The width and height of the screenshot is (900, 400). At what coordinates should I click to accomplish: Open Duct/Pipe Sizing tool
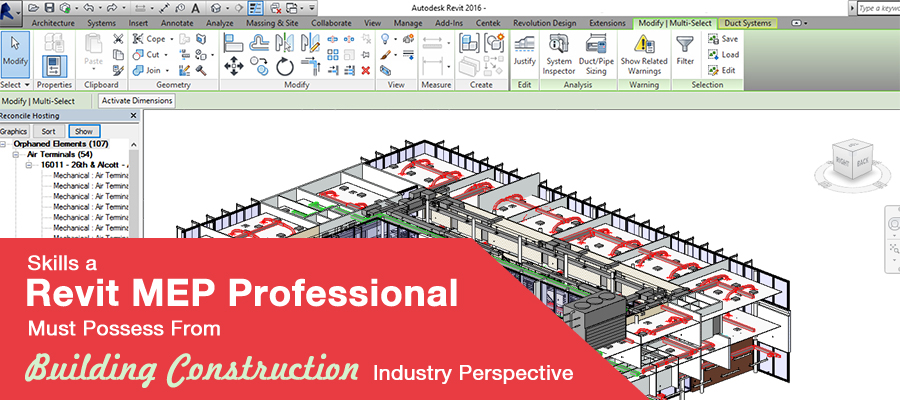(596, 55)
